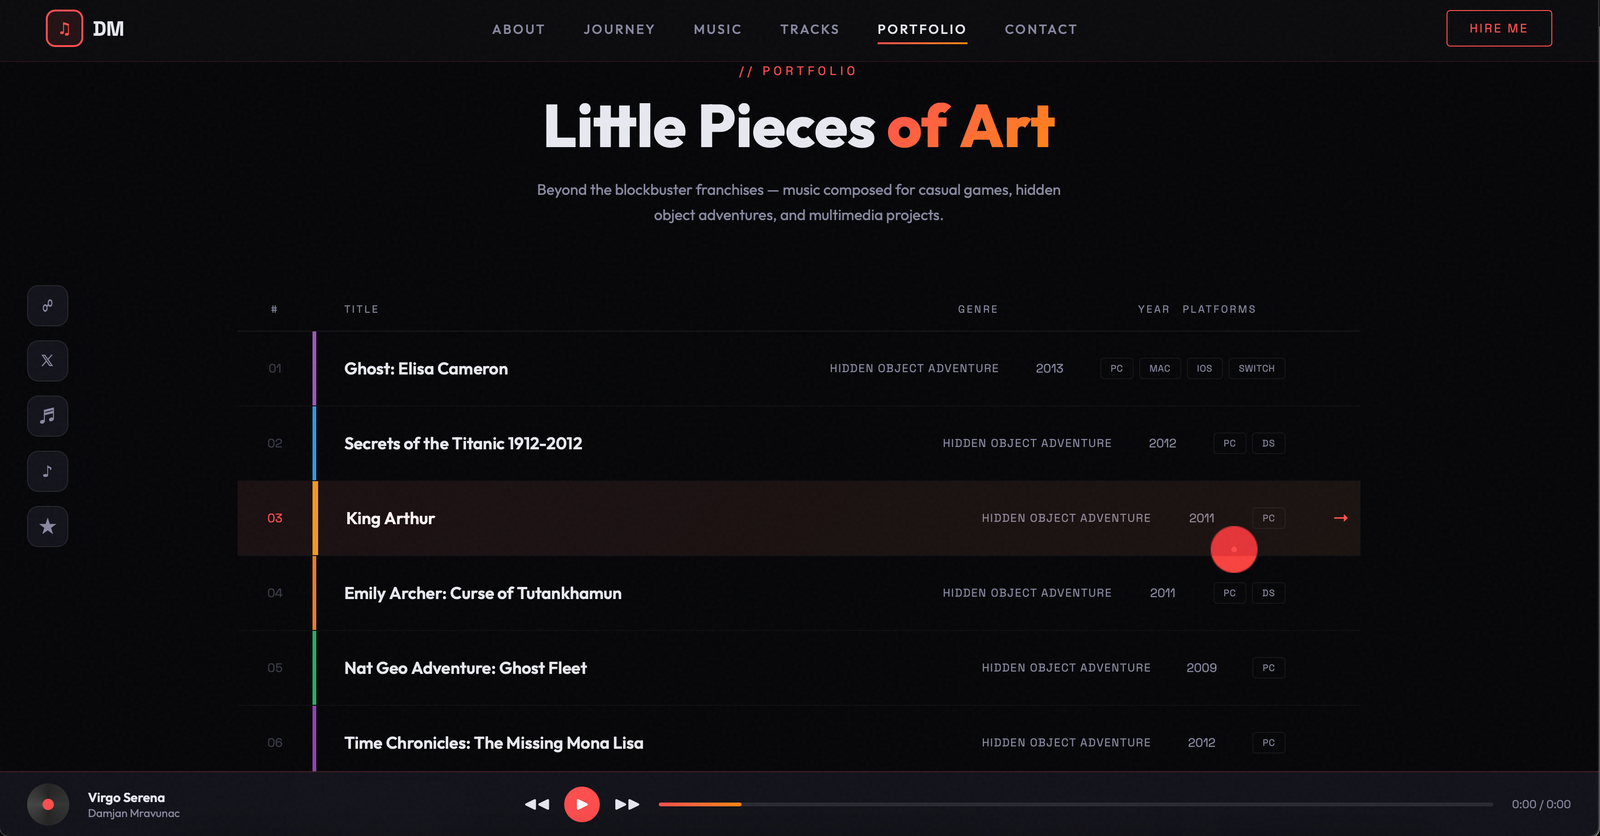This screenshot has height=836, width=1600.
Task: Open Ghost: Elisa Cameron entry
Action: 426,369
